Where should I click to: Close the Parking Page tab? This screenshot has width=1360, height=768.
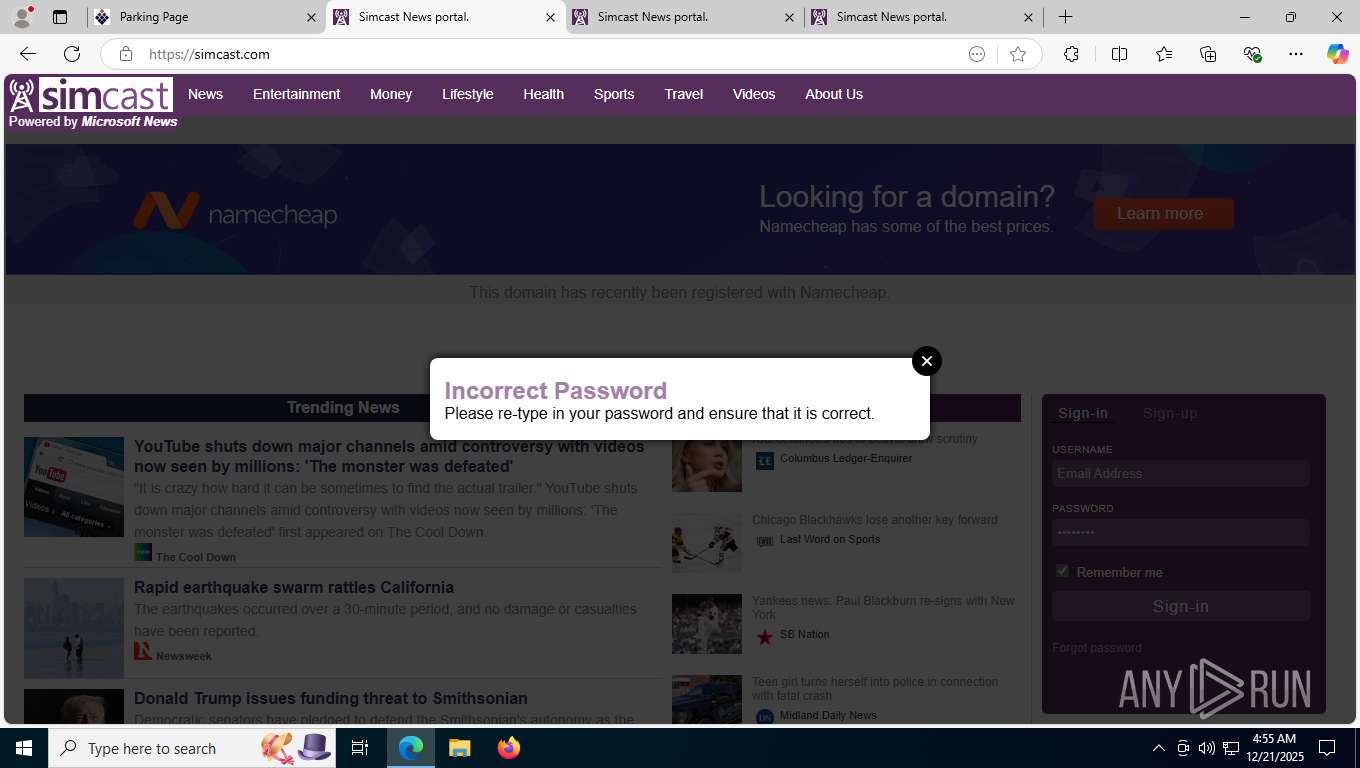click(311, 17)
